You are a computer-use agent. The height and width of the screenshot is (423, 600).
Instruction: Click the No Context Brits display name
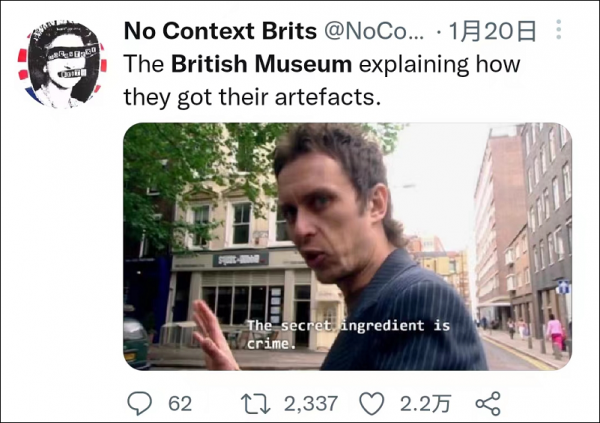(x=220, y=31)
